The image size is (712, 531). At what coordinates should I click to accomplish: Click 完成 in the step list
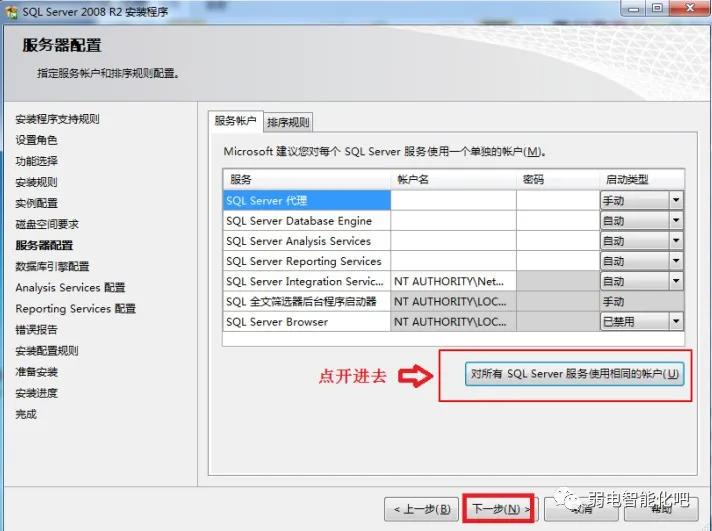tap(26, 414)
